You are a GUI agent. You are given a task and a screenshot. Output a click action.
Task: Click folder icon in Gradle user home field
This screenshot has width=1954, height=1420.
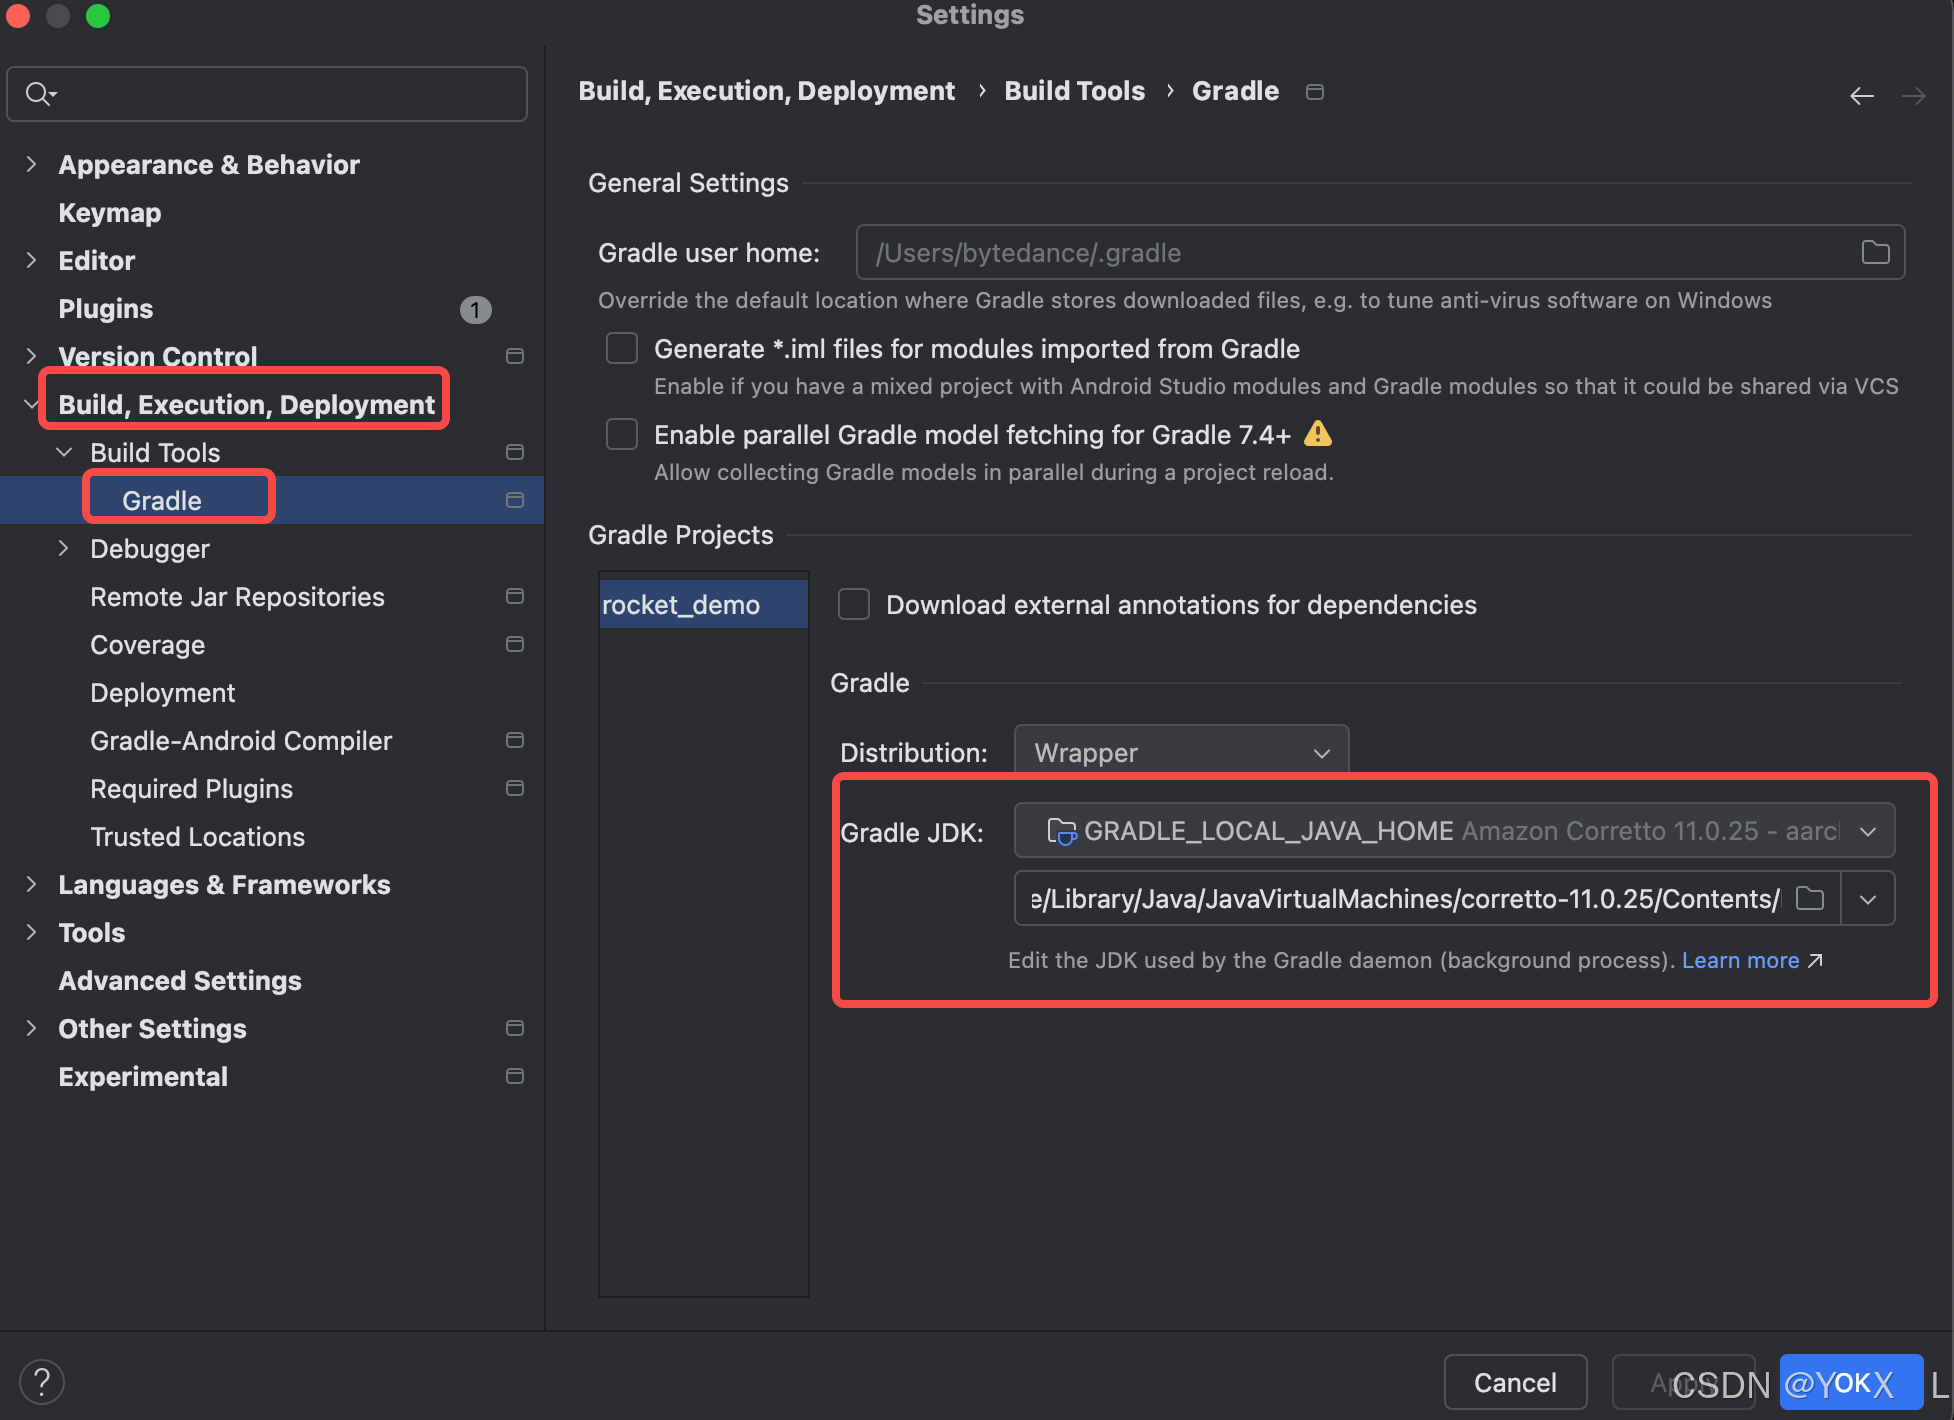[x=1875, y=253]
